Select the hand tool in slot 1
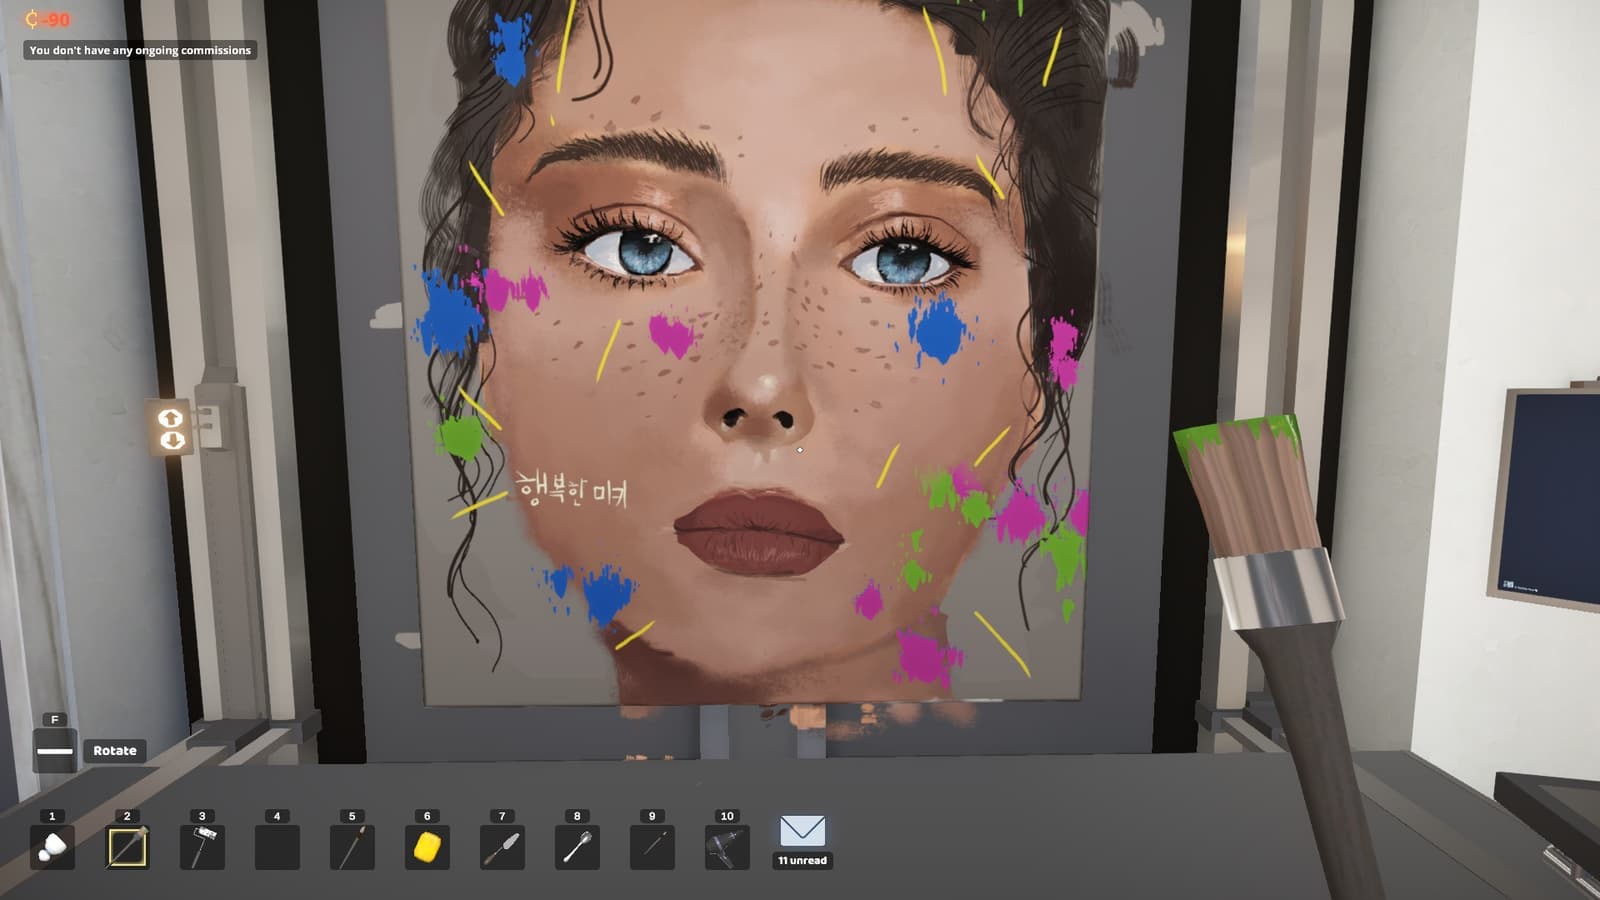 [52, 846]
